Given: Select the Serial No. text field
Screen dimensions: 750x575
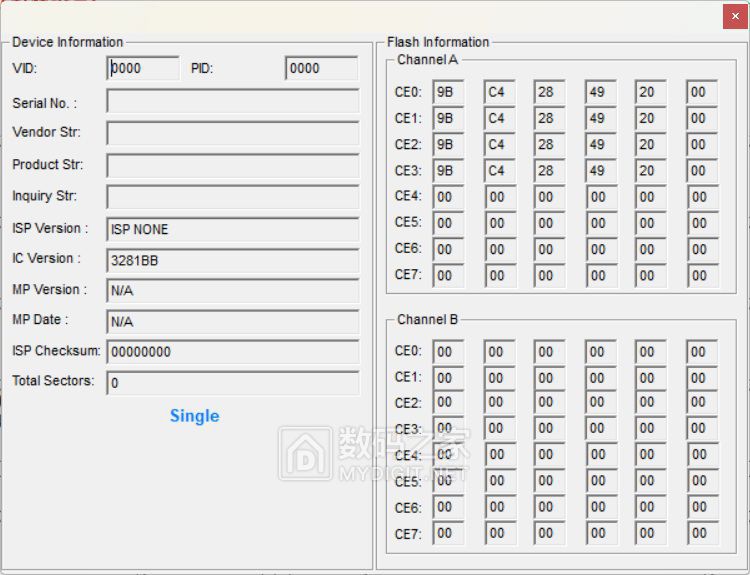Looking at the screenshot, I should tap(232, 102).
